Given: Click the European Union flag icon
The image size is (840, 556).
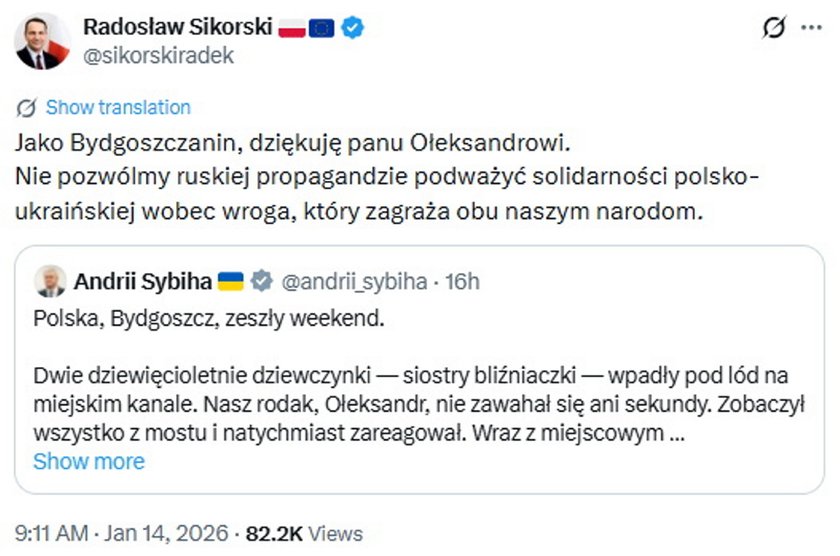Looking at the screenshot, I should click(322, 28).
